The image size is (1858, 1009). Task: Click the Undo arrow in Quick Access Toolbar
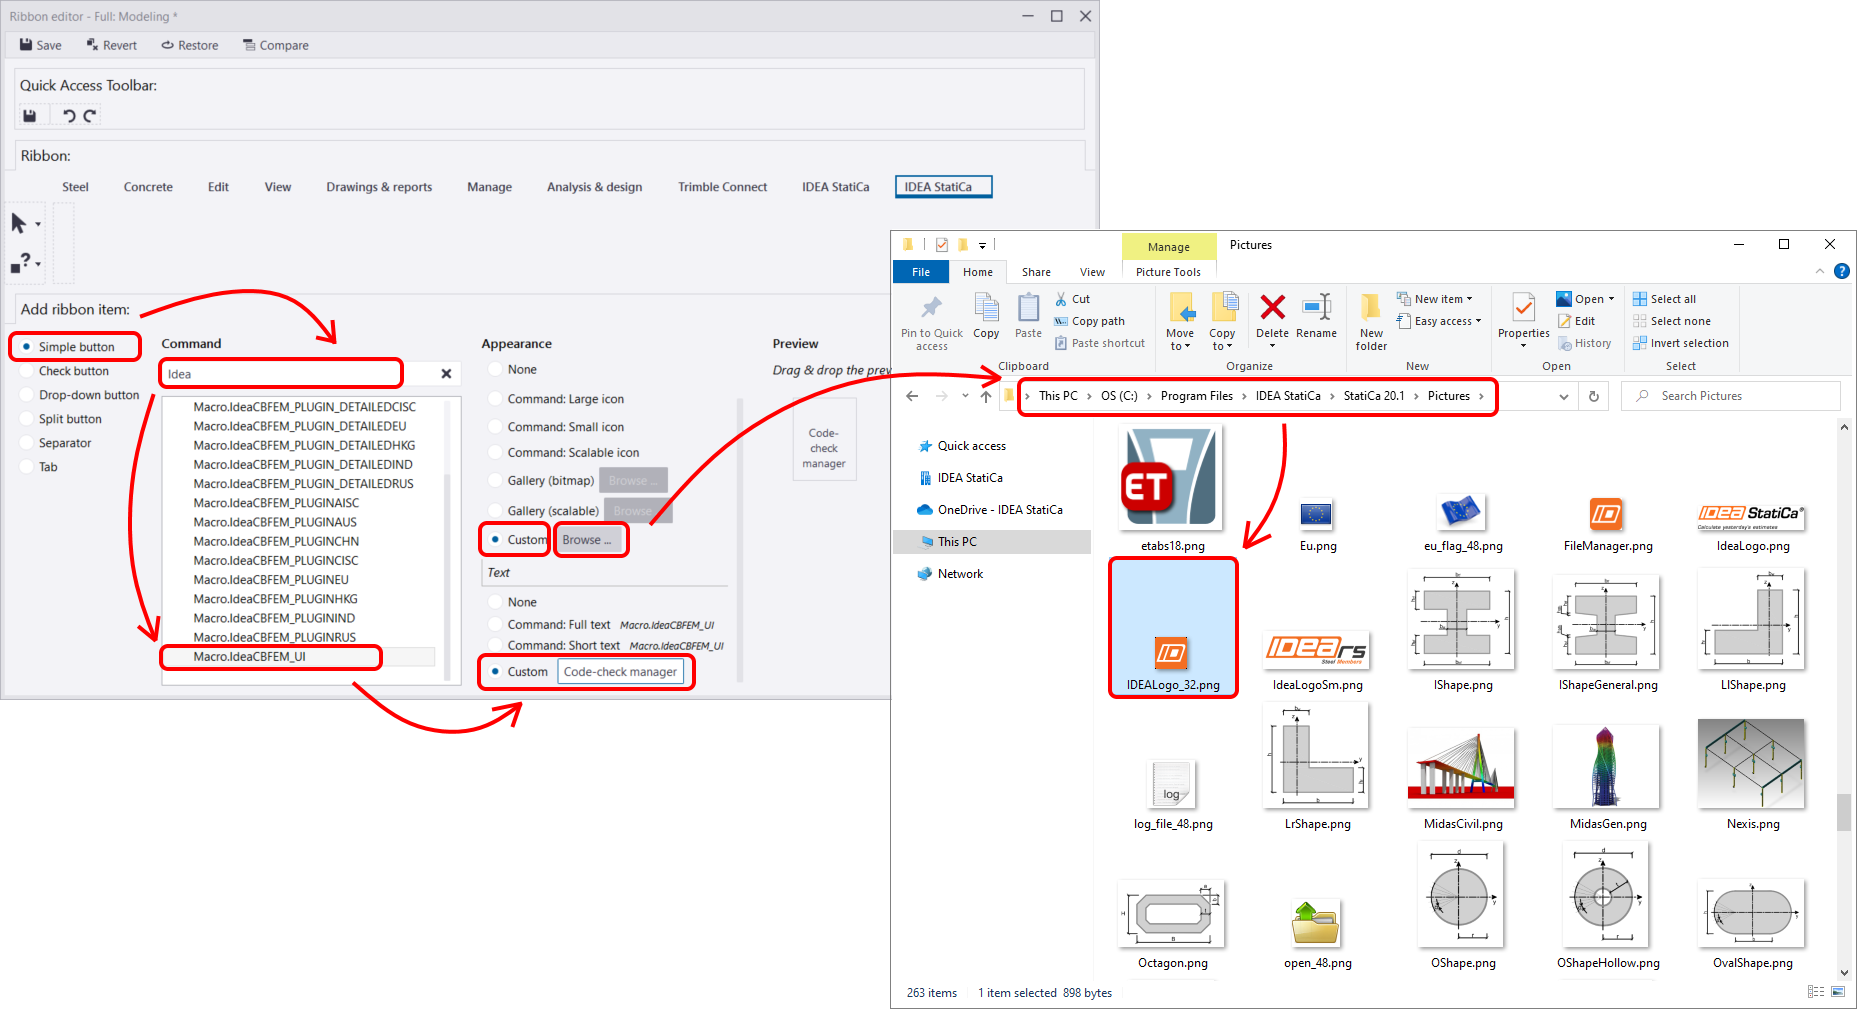click(69, 116)
